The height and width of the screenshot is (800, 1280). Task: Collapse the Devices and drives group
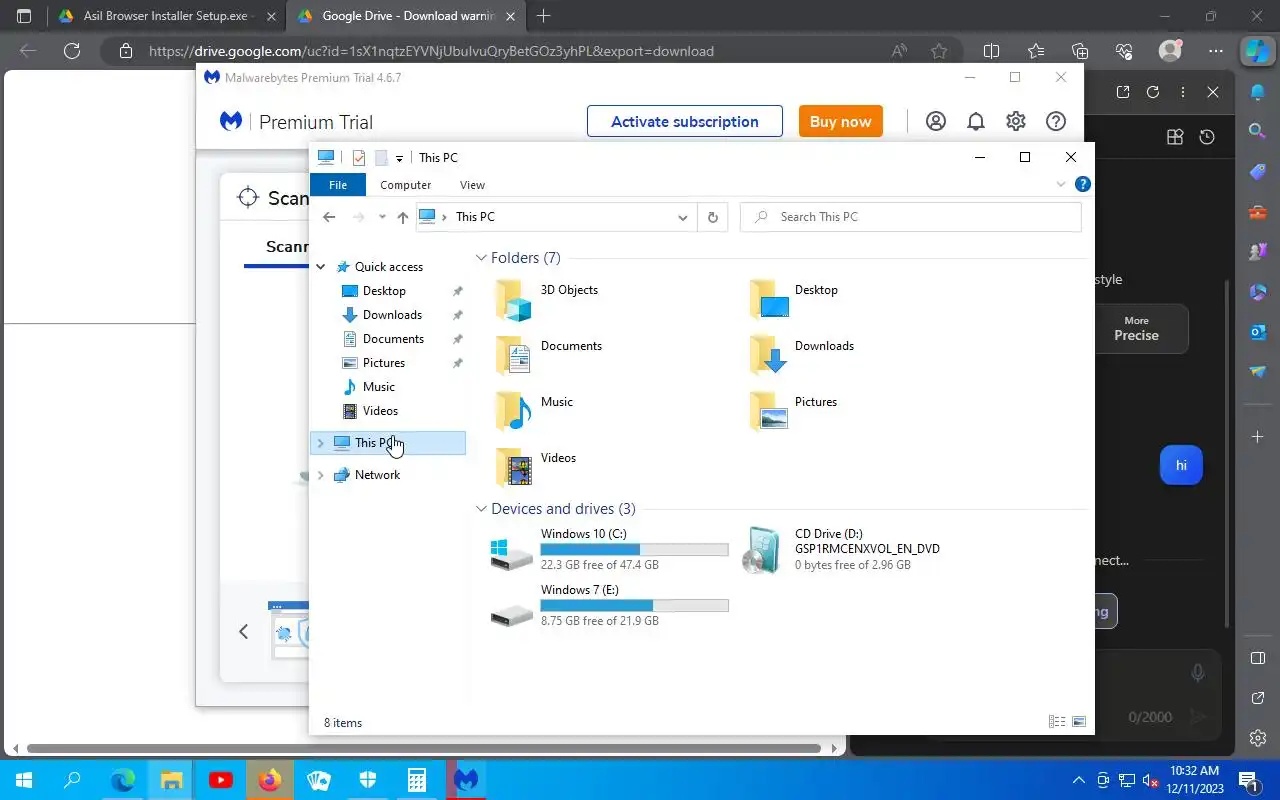[x=481, y=509]
